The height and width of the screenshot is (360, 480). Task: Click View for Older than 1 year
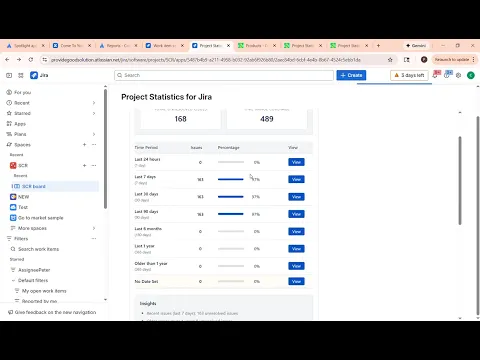296,266
